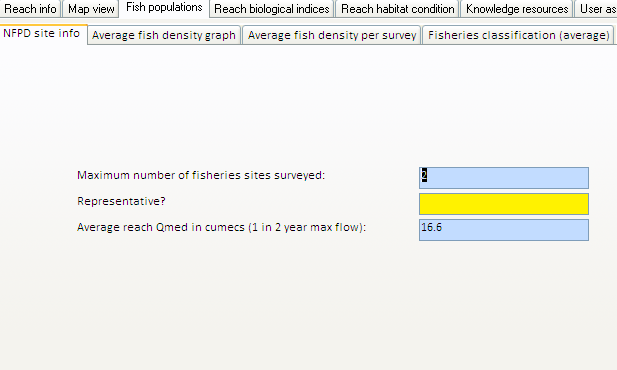Select the partially visible User tab

click(x=597, y=9)
